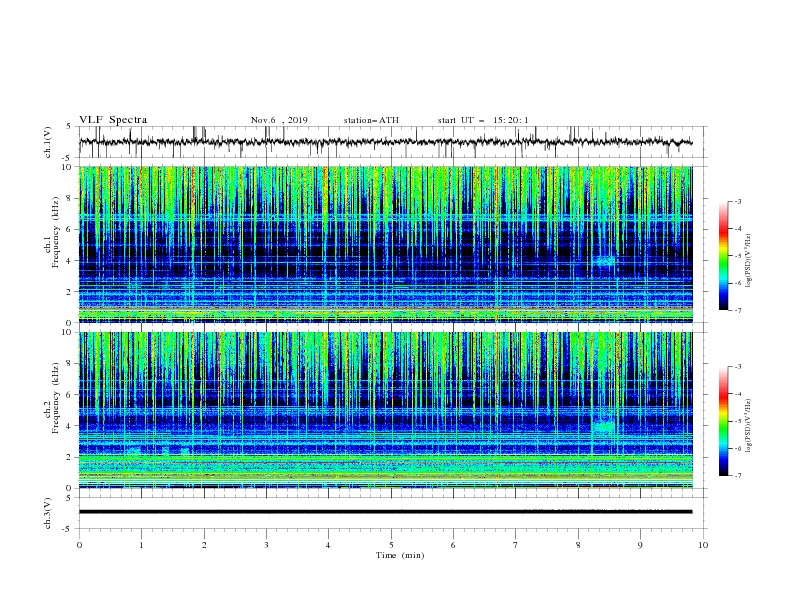Click the '0' tick on the time axis
The width and height of the screenshot is (792, 612).
point(79,545)
